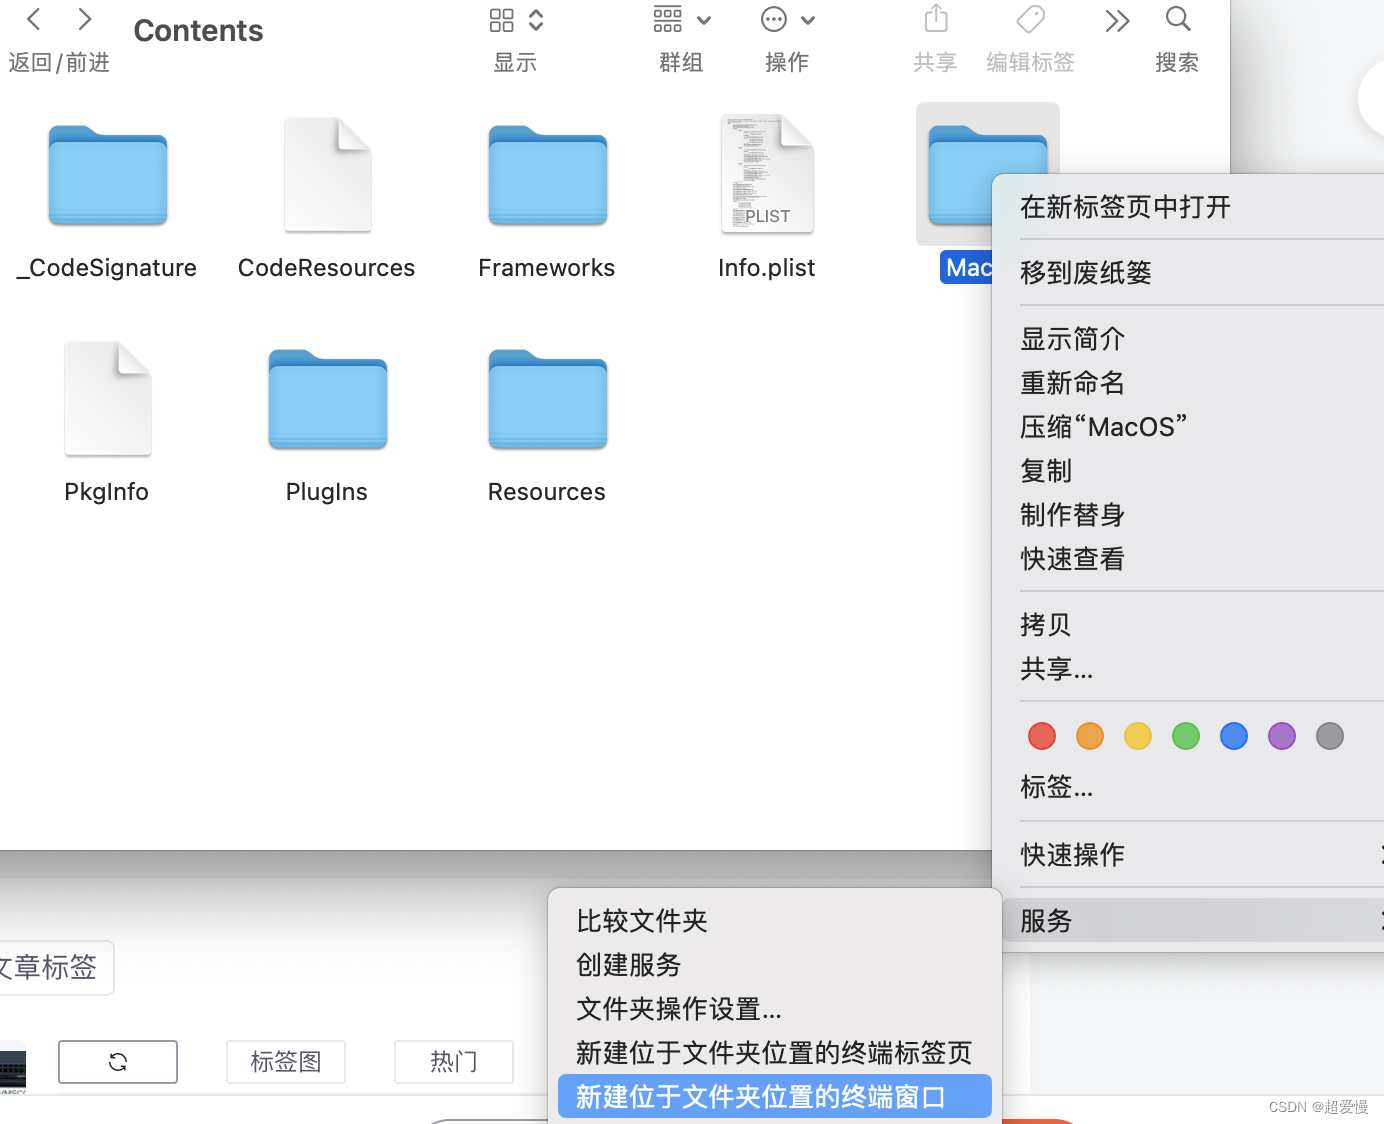Select the PkgInfo file

point(106,399)
